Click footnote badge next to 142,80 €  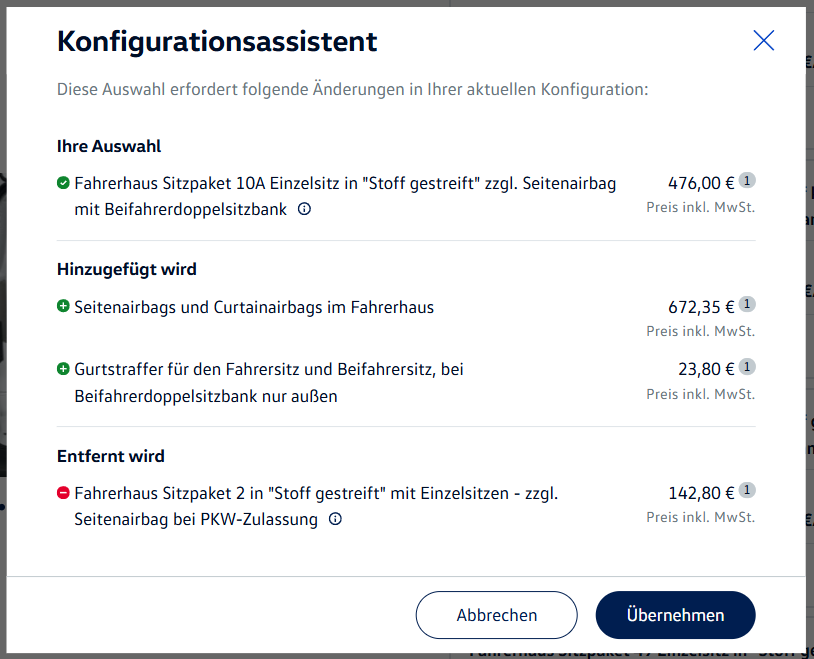747,490
